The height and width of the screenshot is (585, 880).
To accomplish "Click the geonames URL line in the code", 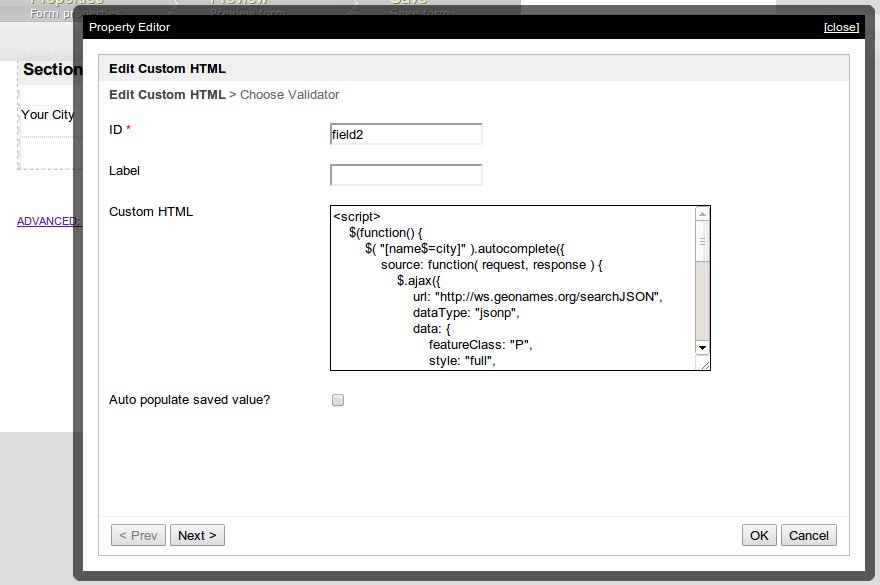I will (x=538, y=297).
